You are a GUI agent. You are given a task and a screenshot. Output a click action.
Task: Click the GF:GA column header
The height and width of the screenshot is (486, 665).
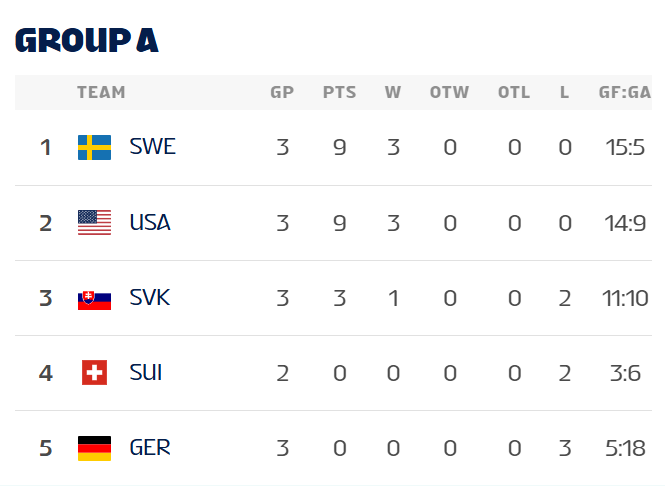[x=625, y=93]
